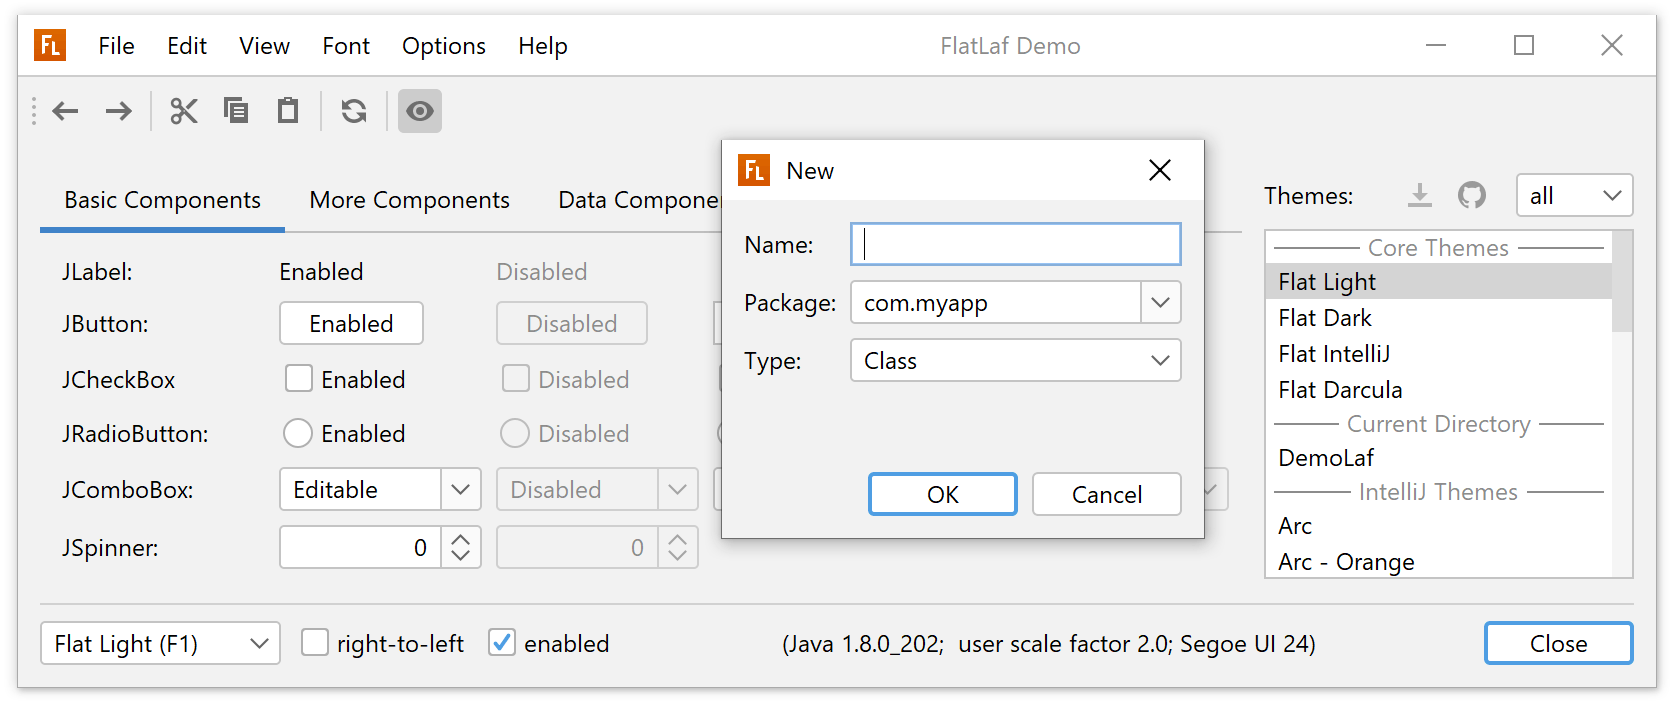The width and height of the screenshot is (1676, 705).
Task: Click the Refresh toolbar icon
Action: (x=354, y=111)
